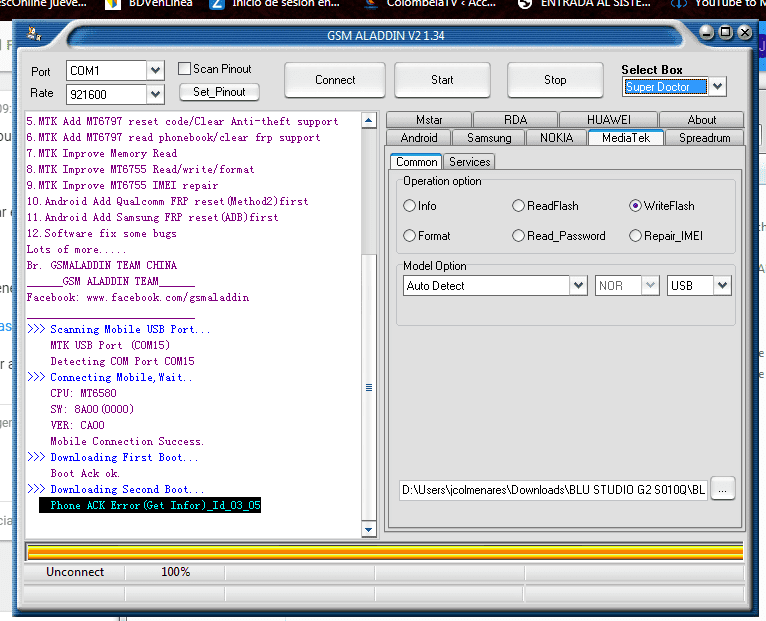Screen dimensions: 766x621
Task: Click the 'Mobile Connection Success.' log line
Action: pyautogui.click(x=127, y=442)
